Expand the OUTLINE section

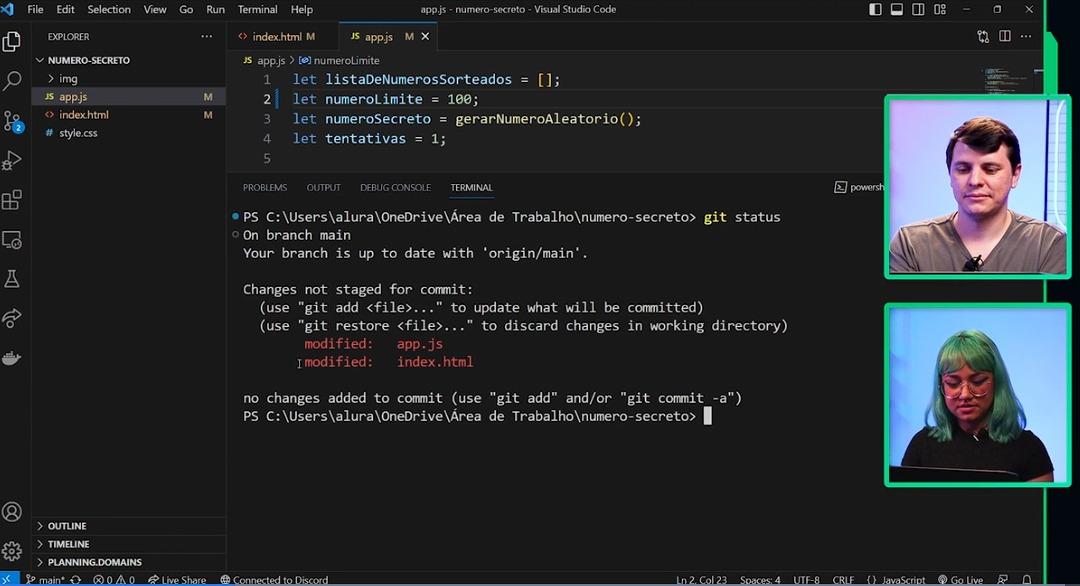[x=129, y=526]
